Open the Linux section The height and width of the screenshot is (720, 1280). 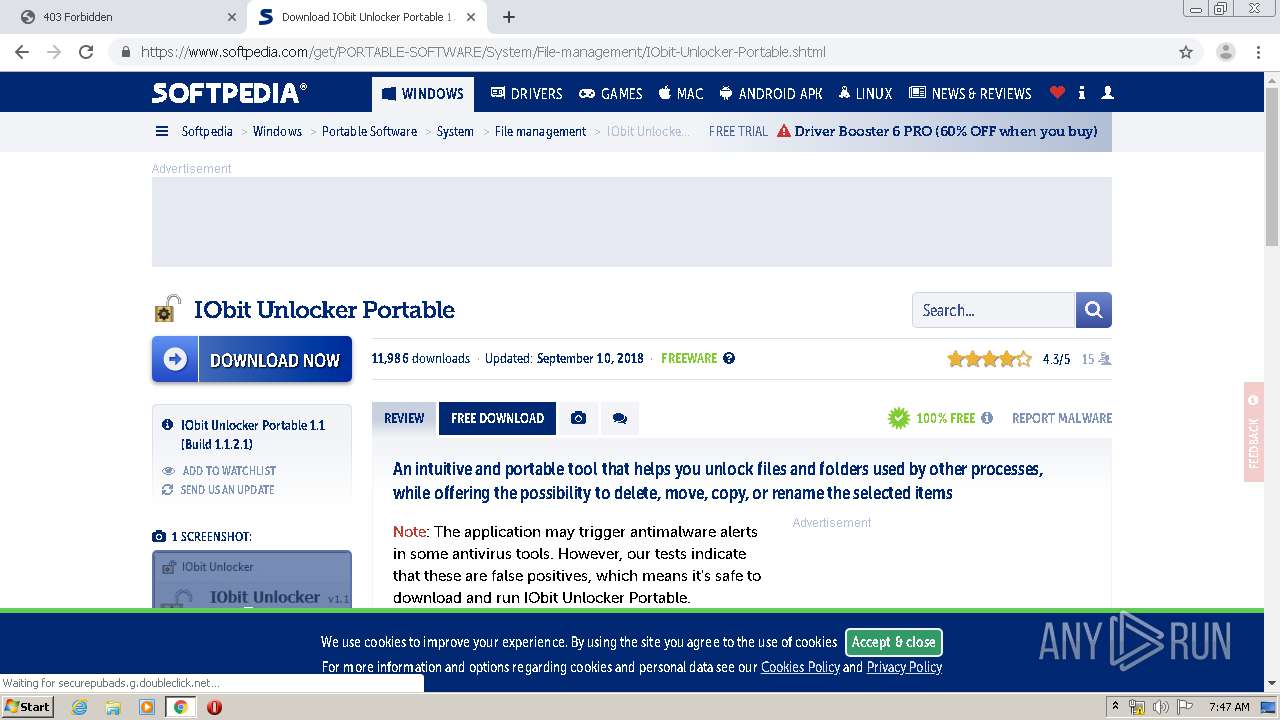pyautogui.click(x=866, y=94)
